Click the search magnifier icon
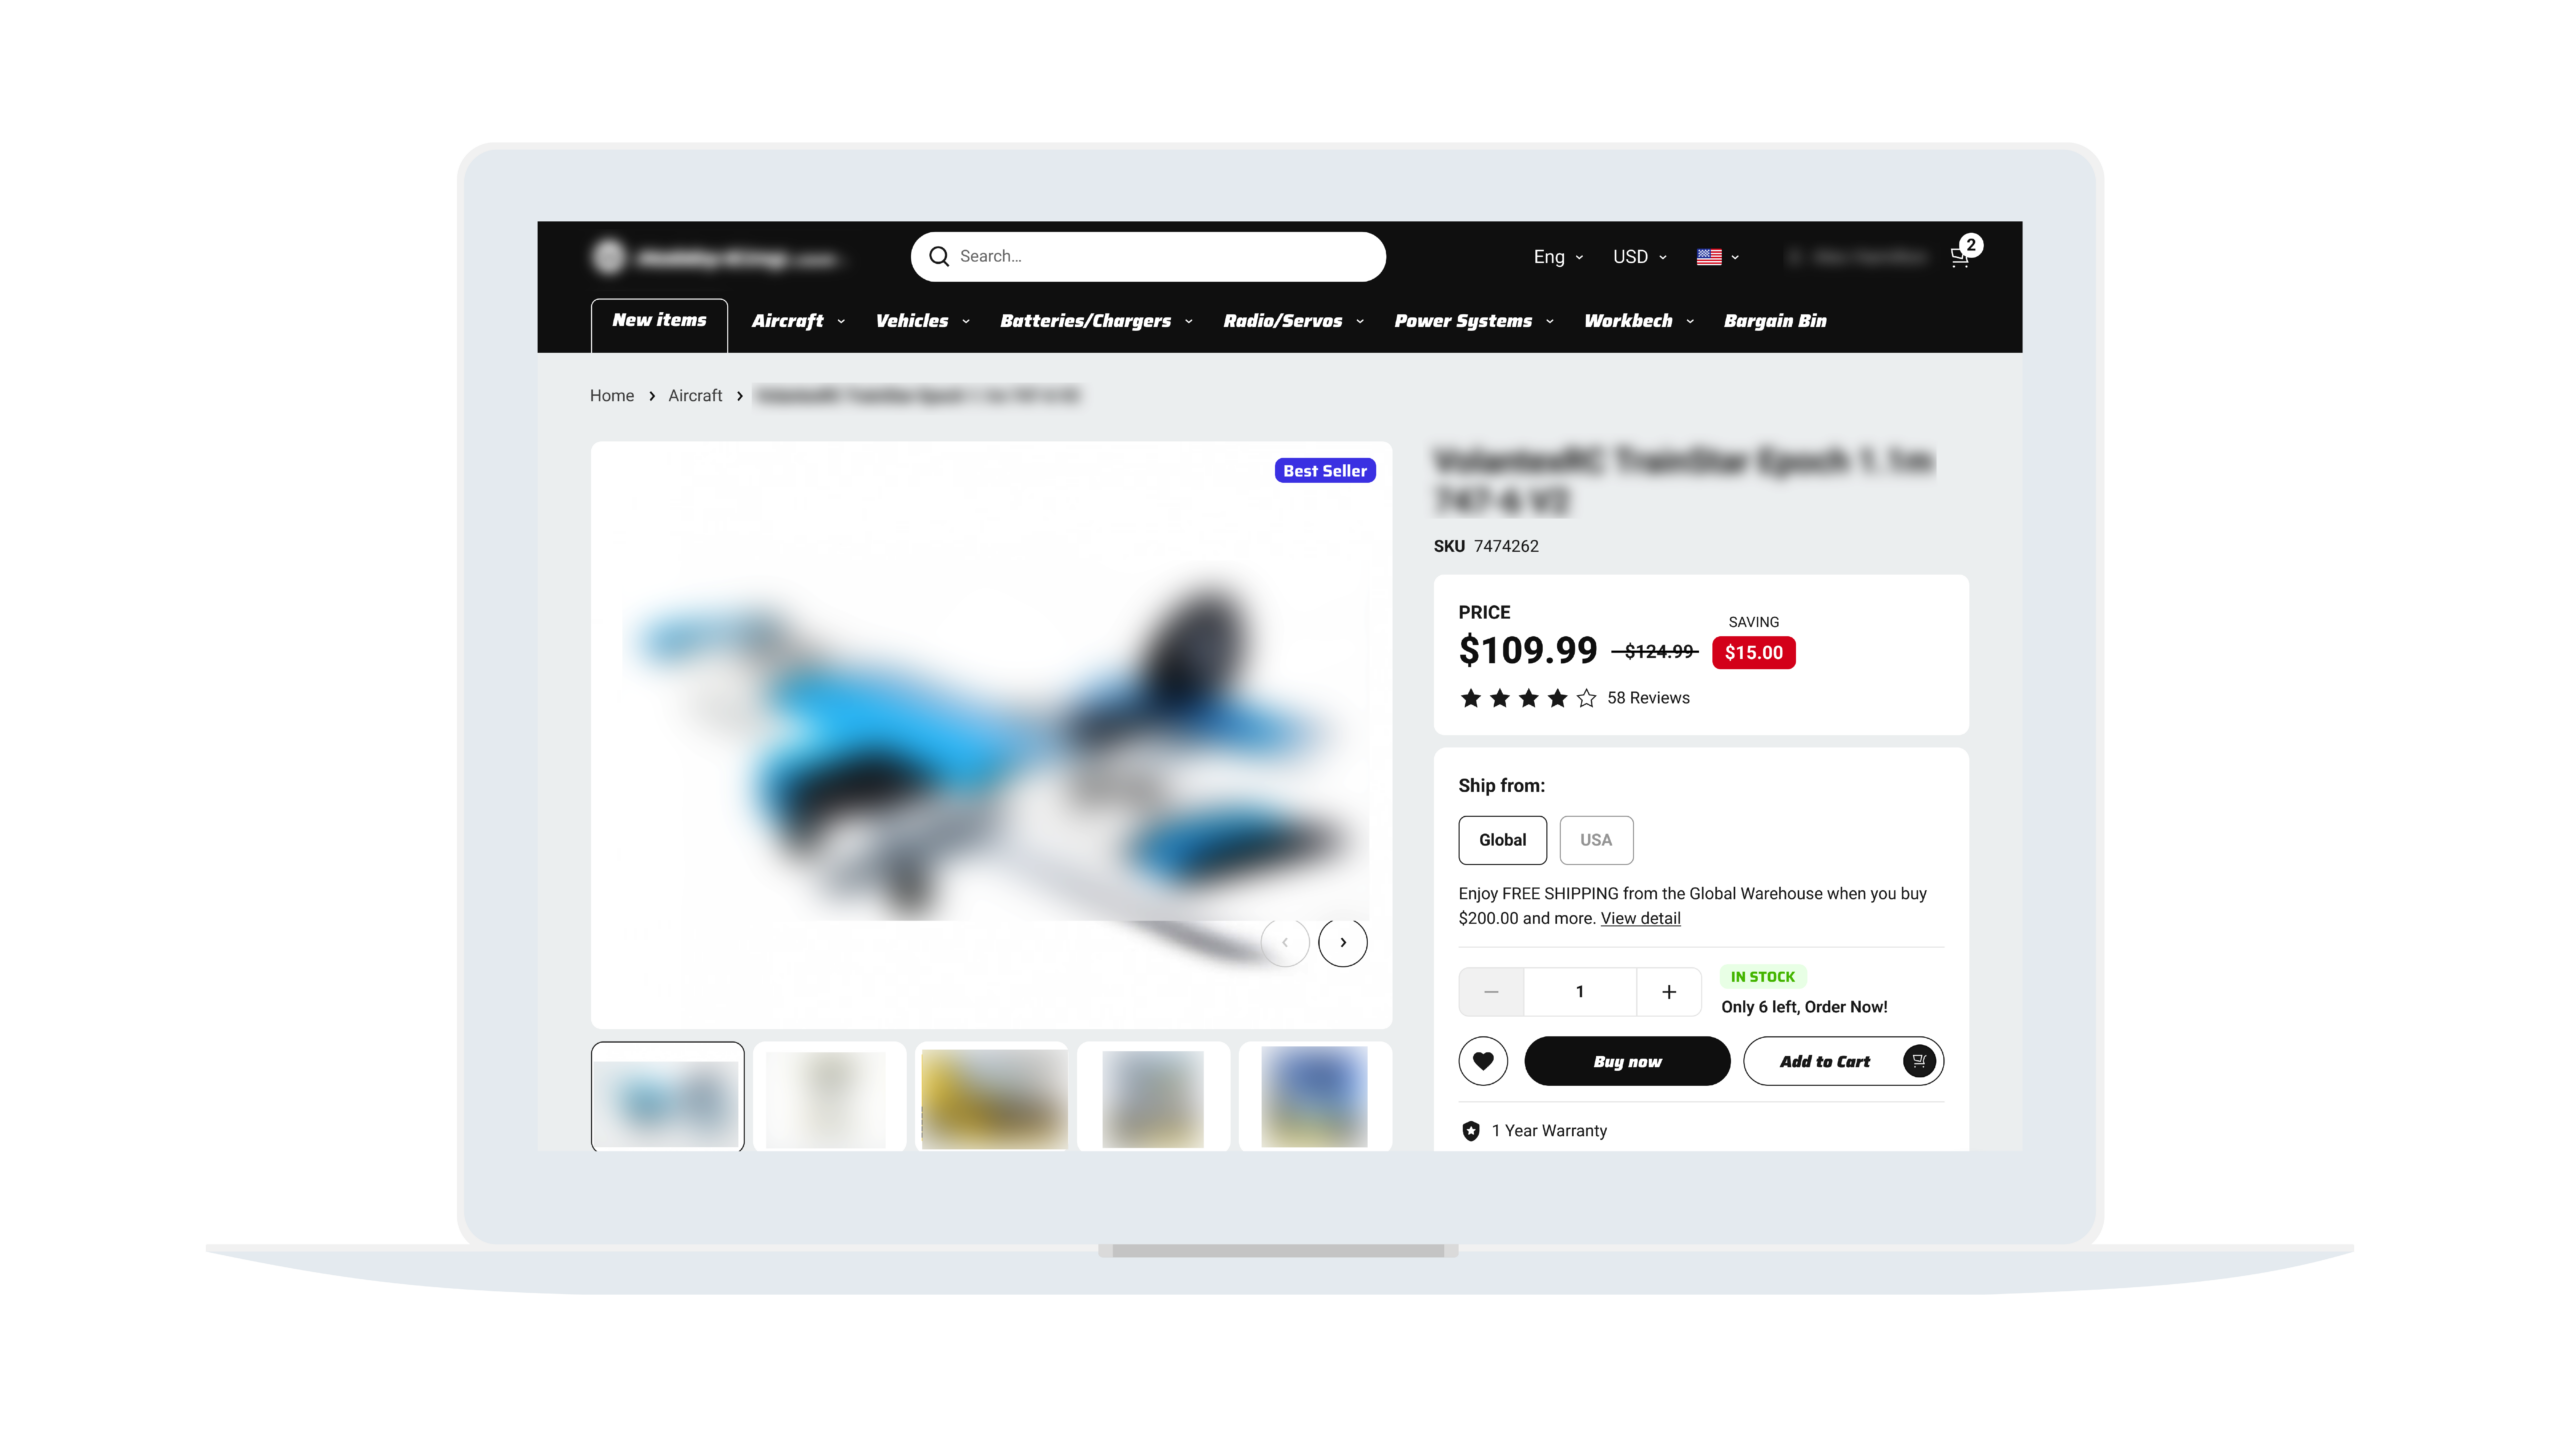The width and height of the screenshot is (2560, 1437). point(938,256)
